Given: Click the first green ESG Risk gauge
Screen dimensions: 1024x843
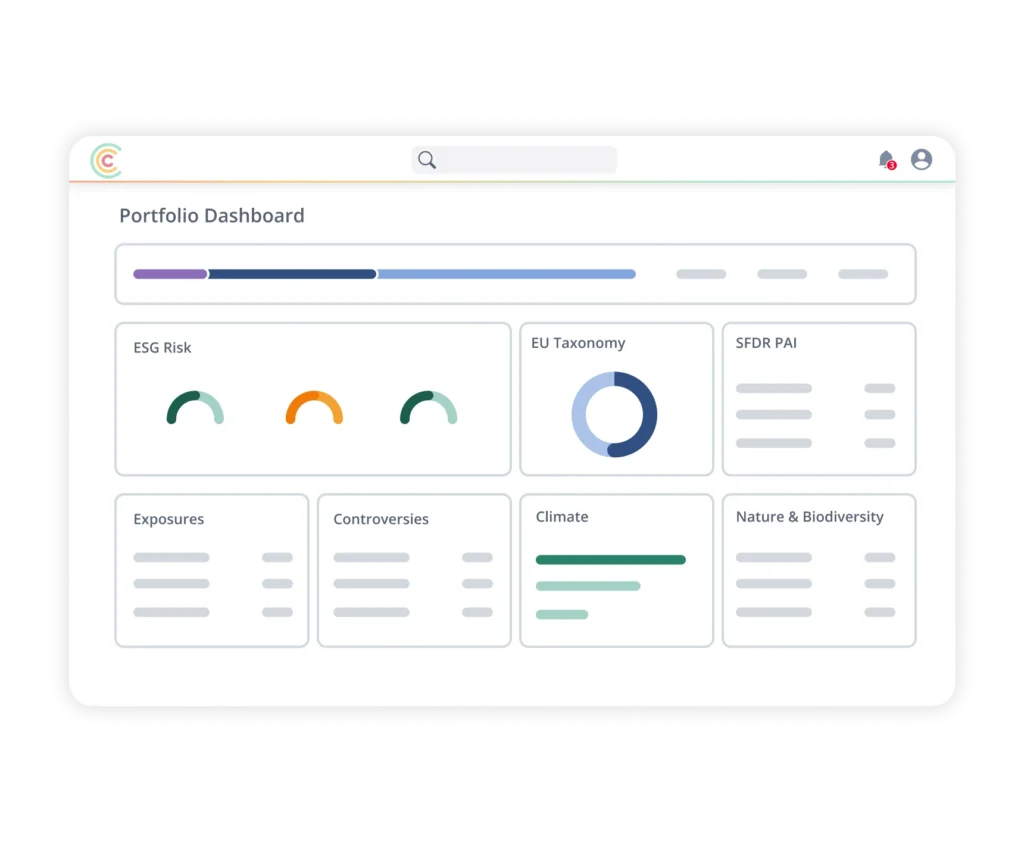Looking at the screenshot, I should tap(195, 407).
